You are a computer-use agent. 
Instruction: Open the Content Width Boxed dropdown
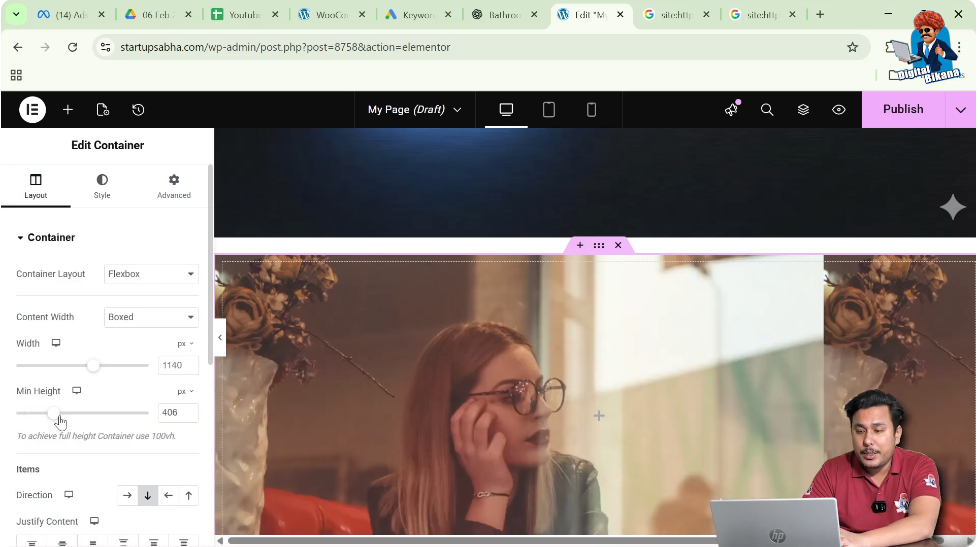[x=151, y=317]
